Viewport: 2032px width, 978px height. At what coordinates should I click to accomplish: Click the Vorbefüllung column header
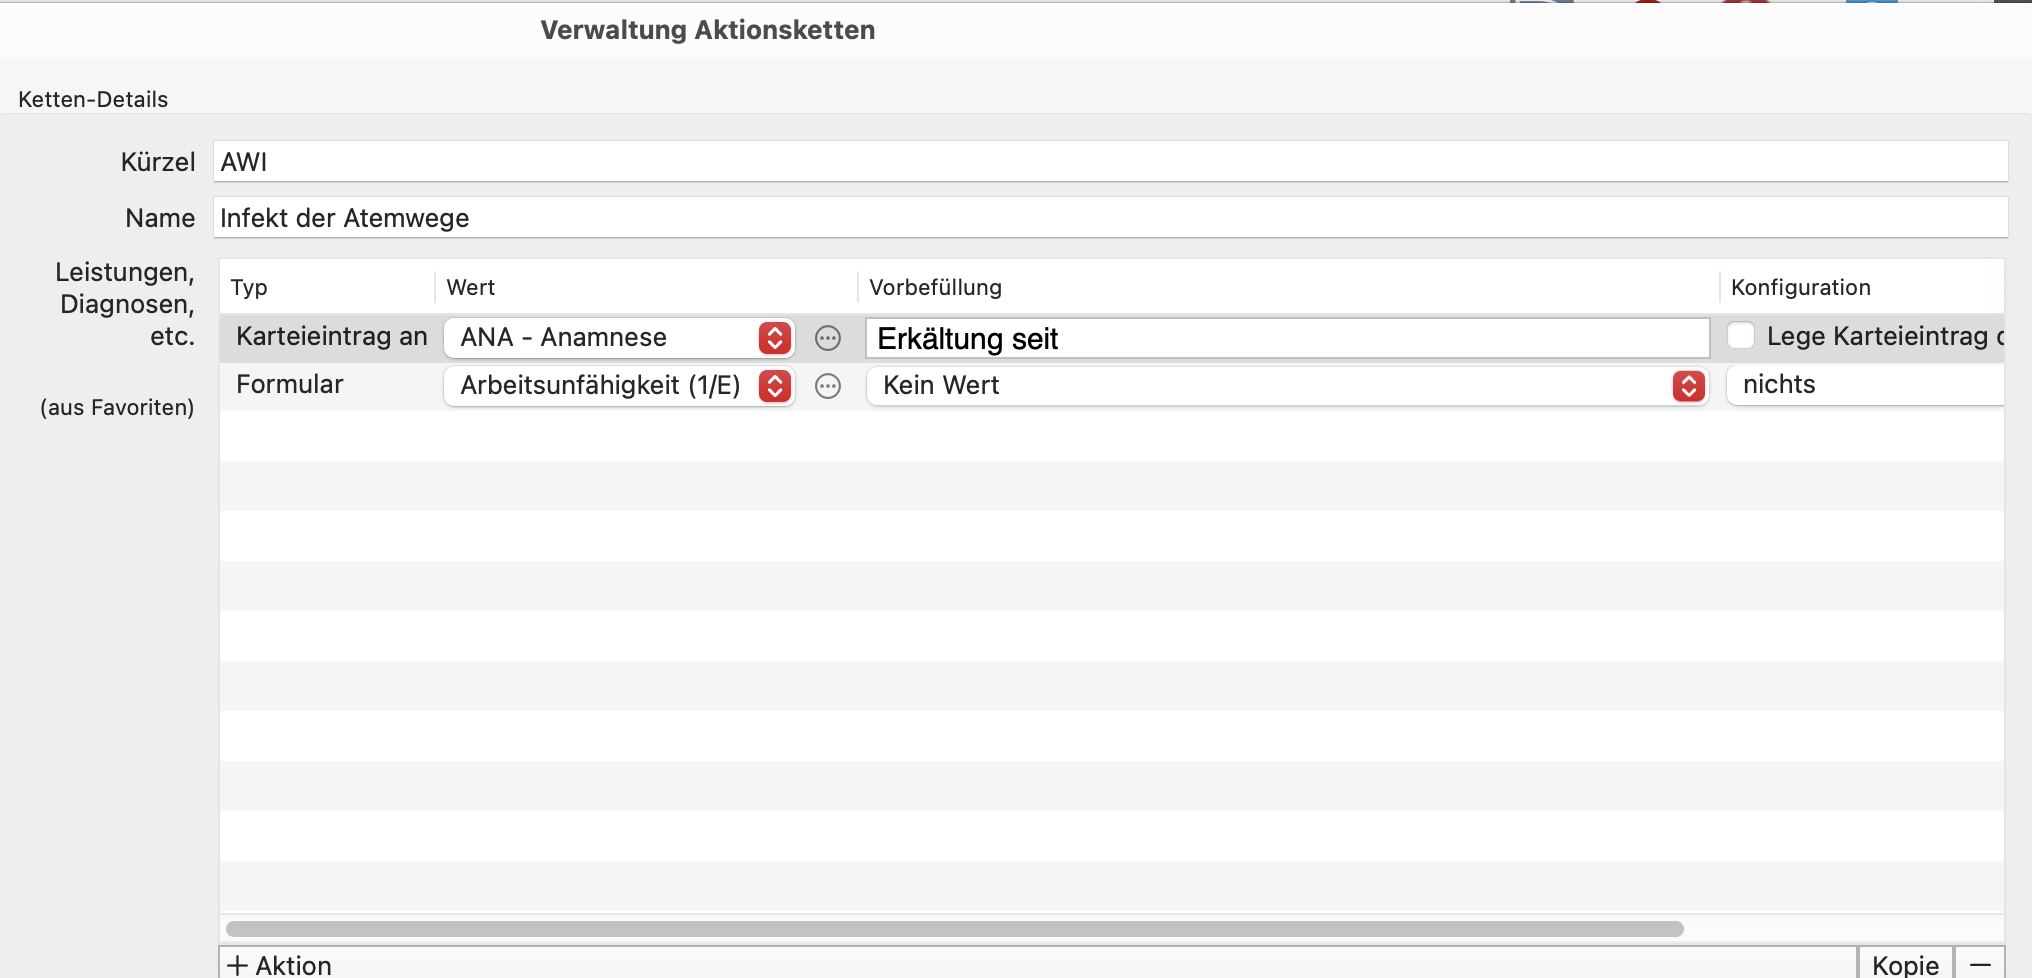pyautogui.click(x=935, y=288)
